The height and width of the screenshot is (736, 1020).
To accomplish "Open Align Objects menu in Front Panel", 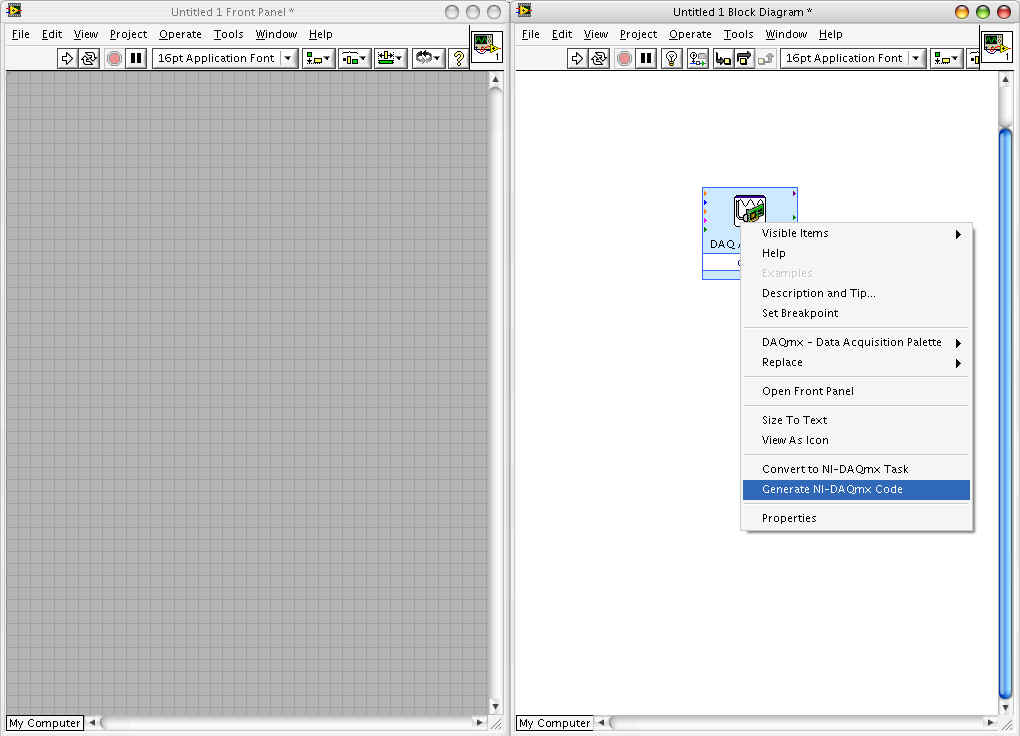I will pyautogui.click(x=319, y=59).
